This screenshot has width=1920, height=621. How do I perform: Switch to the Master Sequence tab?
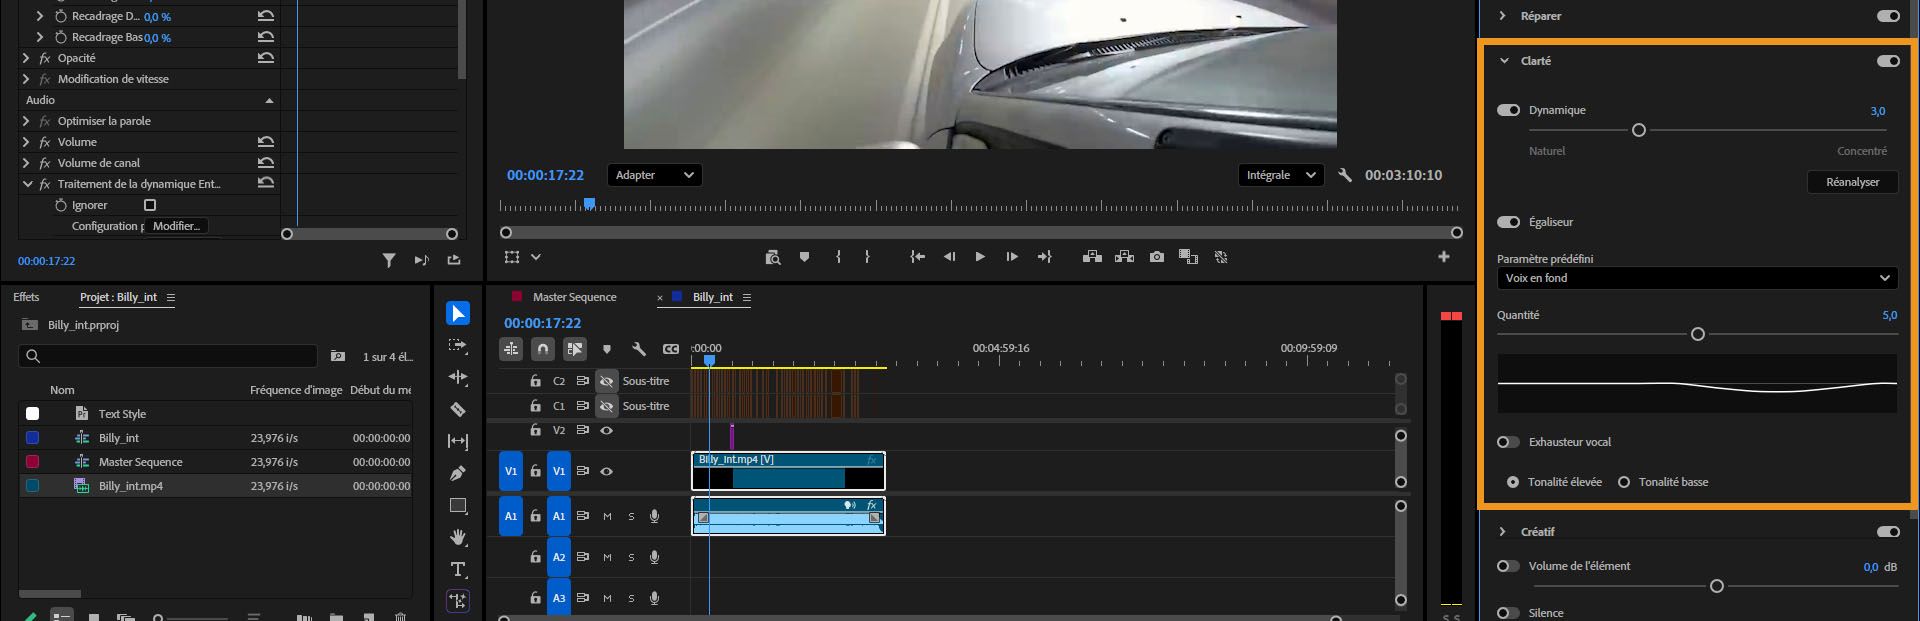click(574, 297)
